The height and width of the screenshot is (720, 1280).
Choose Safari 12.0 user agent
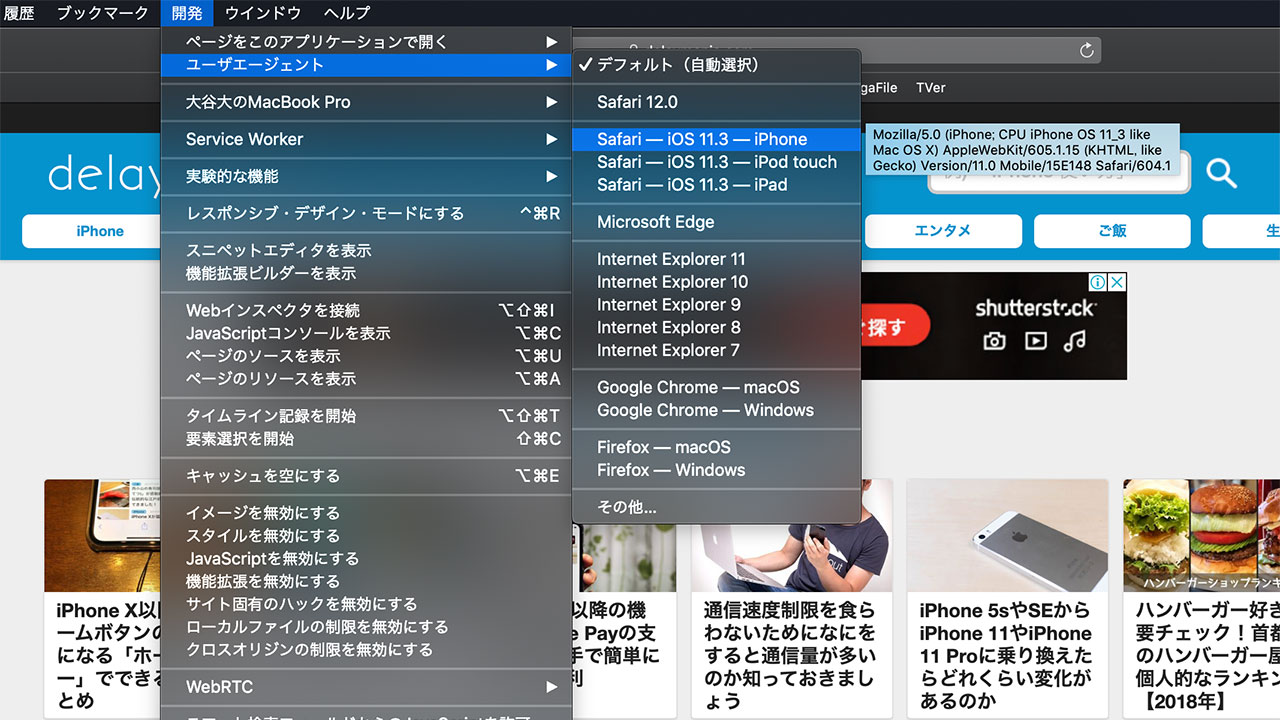click(x=716, y=102)
